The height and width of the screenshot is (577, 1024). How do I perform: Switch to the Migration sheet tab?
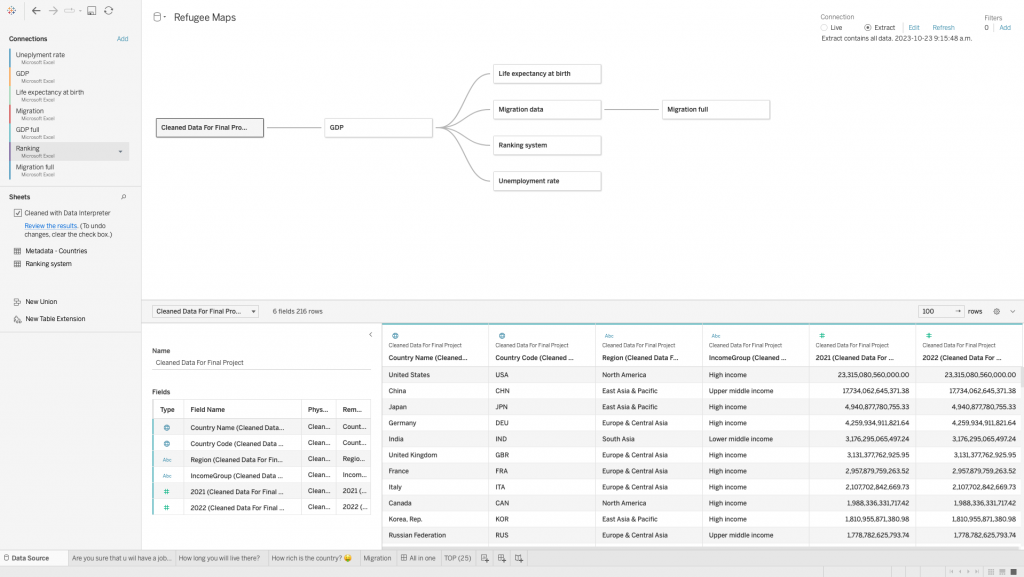tap(377, 559)
